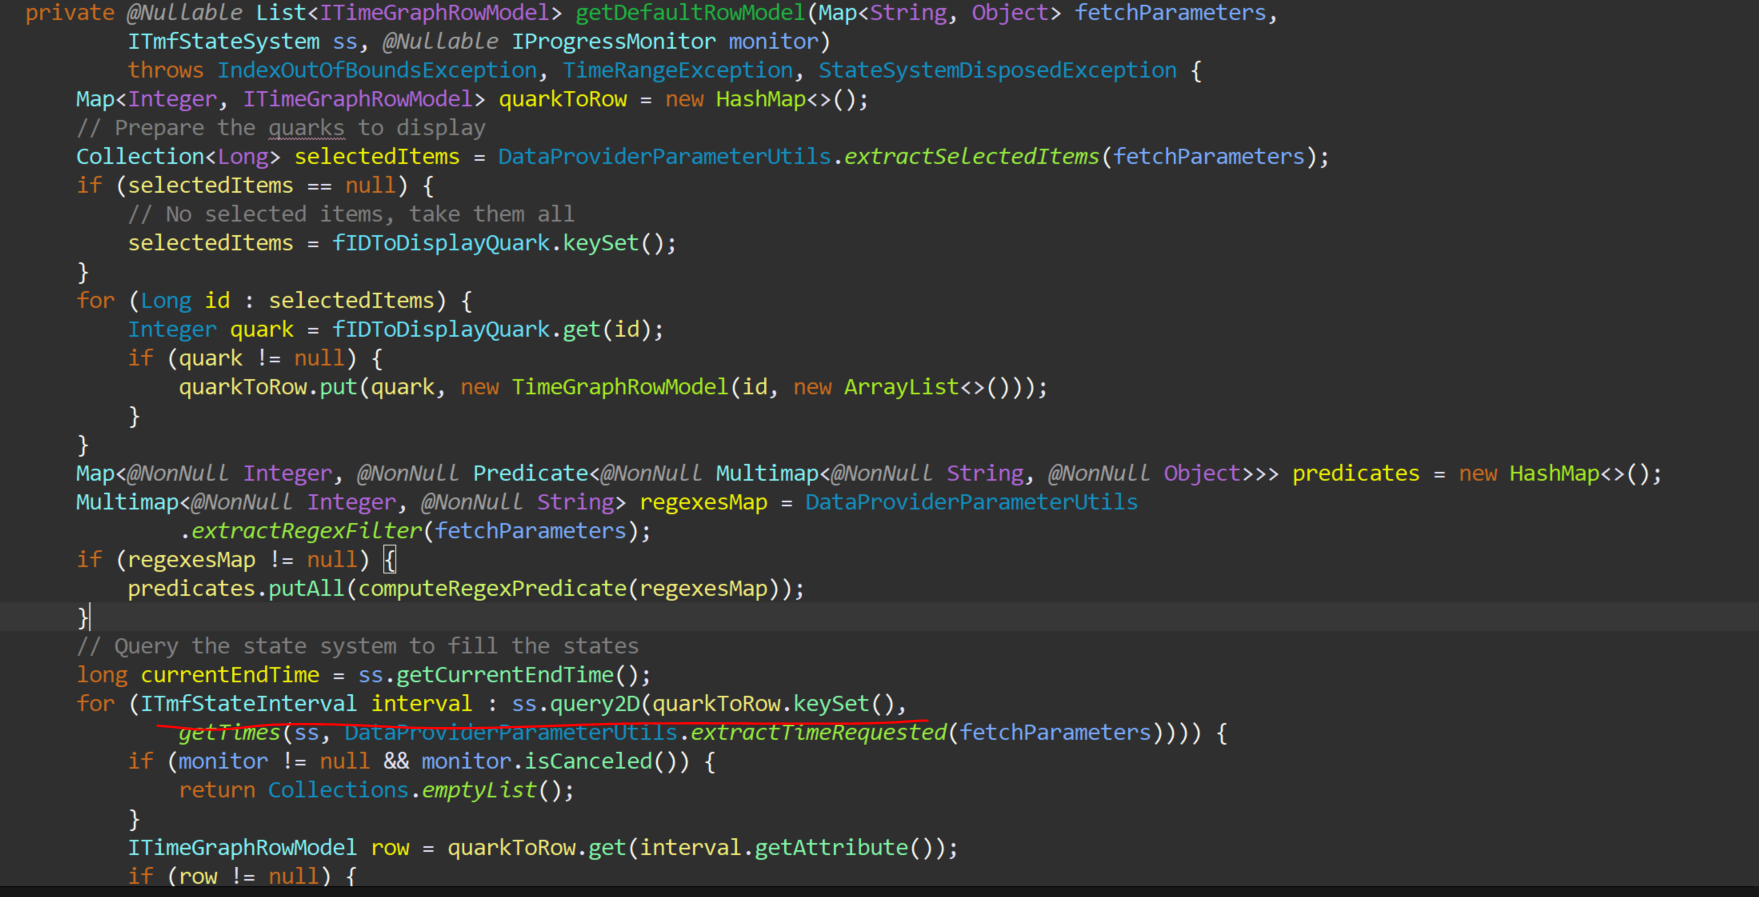The image size is (1759, 897).
Task: Place cursor on extractTimeRequested method
Action: click(818, 733)
